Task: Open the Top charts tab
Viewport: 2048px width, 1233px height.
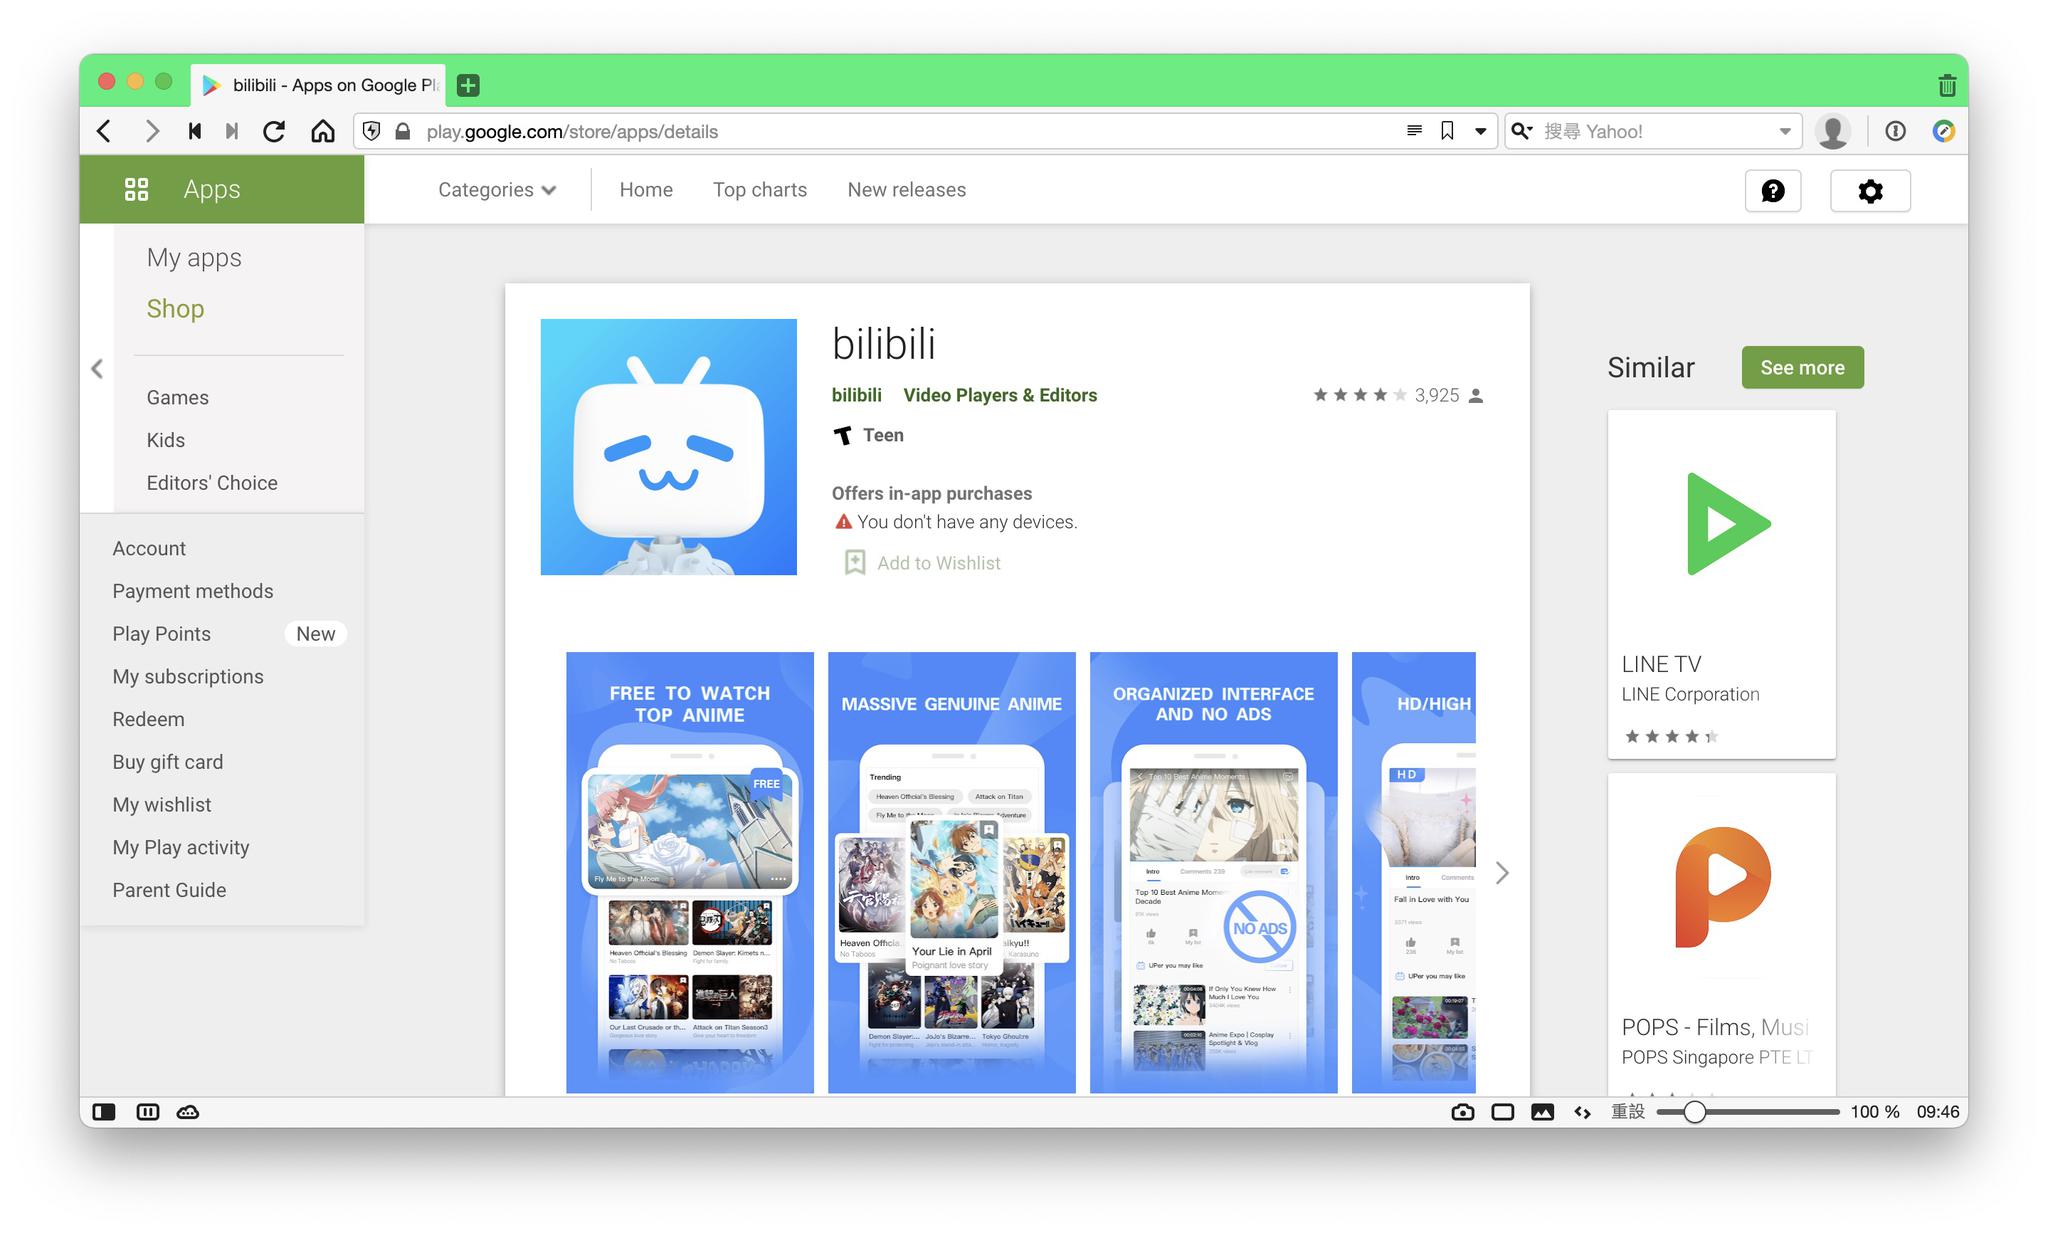Action: coord(759,190)
